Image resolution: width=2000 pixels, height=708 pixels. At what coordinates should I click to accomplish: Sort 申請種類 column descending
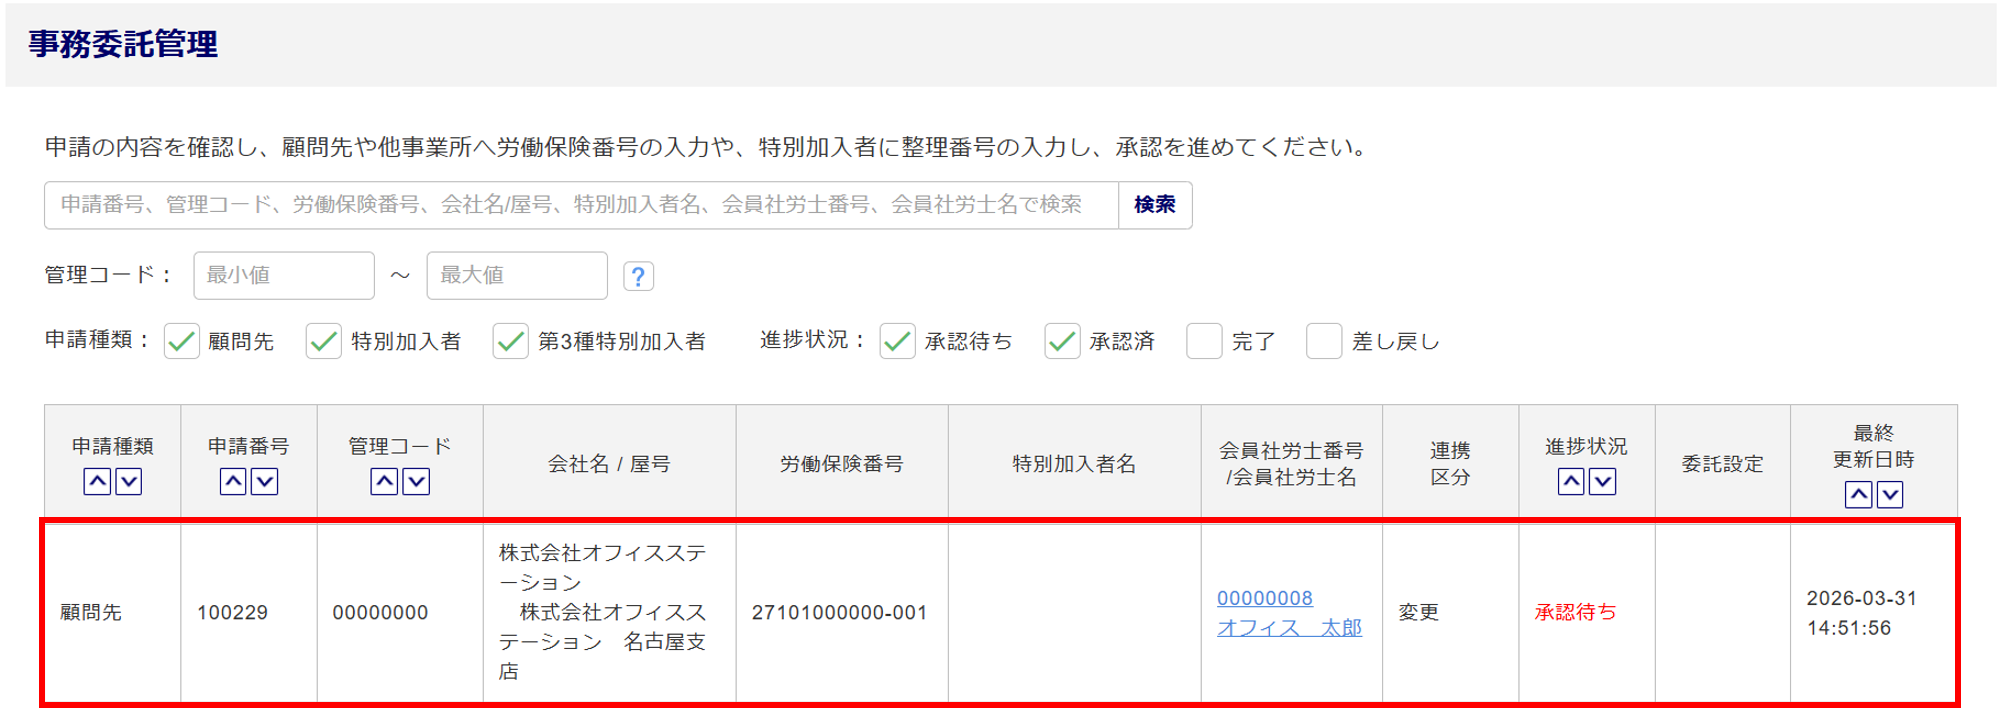click(x=129, y=482)
